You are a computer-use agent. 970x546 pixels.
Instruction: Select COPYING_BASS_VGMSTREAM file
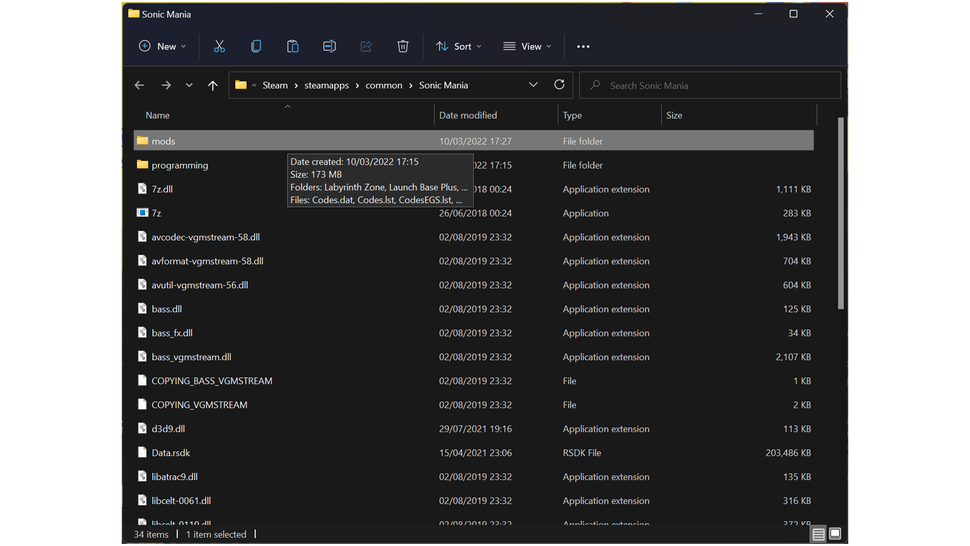tap(212, 381)
